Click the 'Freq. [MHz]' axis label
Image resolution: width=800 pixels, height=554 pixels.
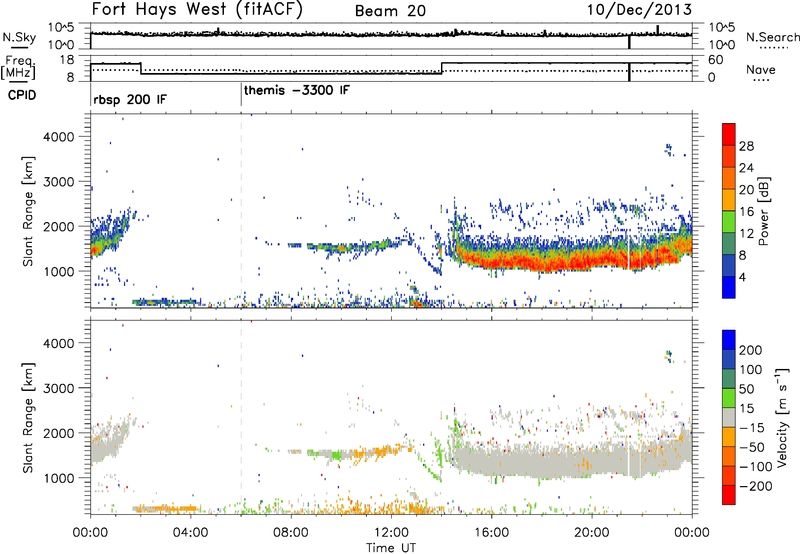tap(18, 68)
